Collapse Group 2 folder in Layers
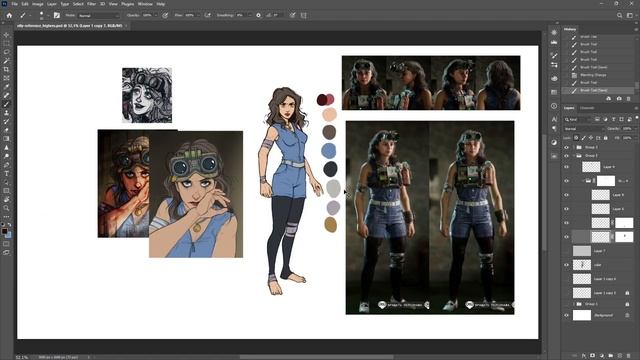The image size is (640, 360). click(x=574, y=156)
